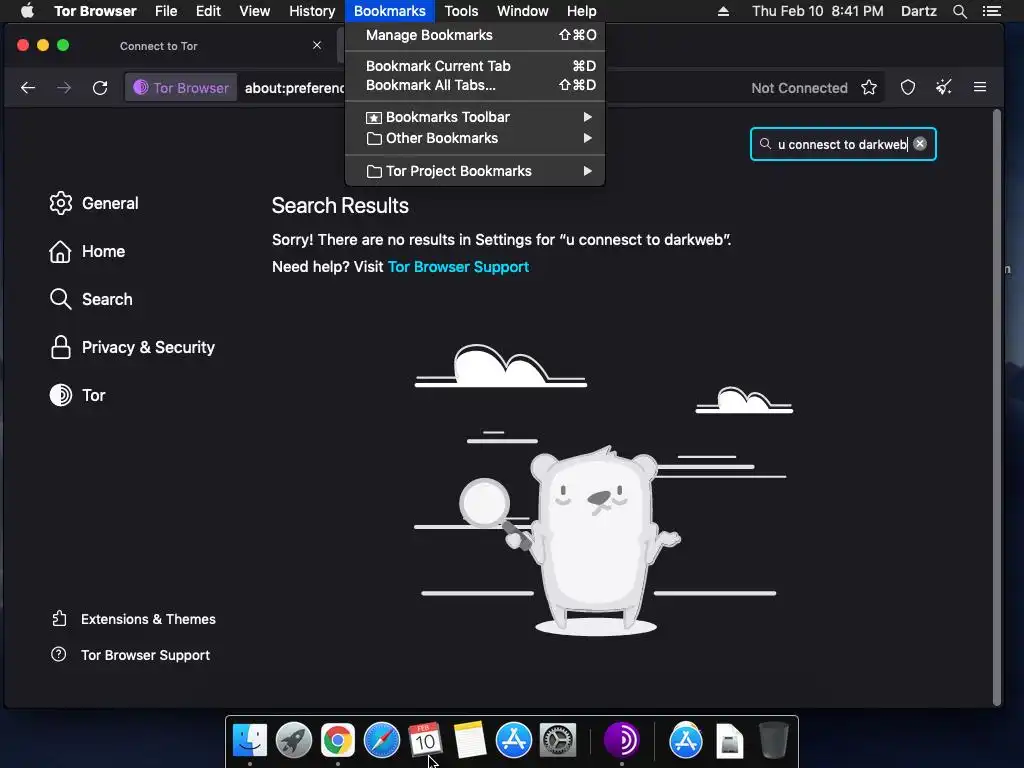Click the Dartz user name in menu bar
The image size is (1024, 768).
(919, 11)
